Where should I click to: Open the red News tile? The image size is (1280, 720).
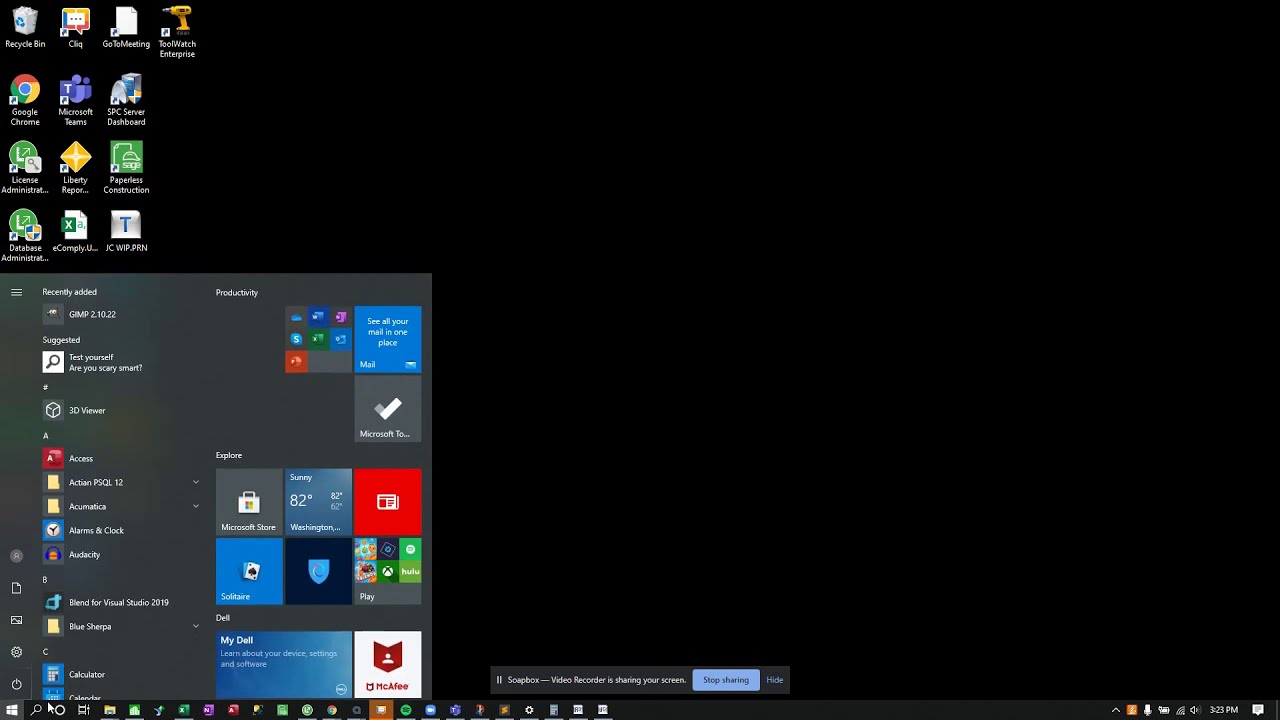388,502
